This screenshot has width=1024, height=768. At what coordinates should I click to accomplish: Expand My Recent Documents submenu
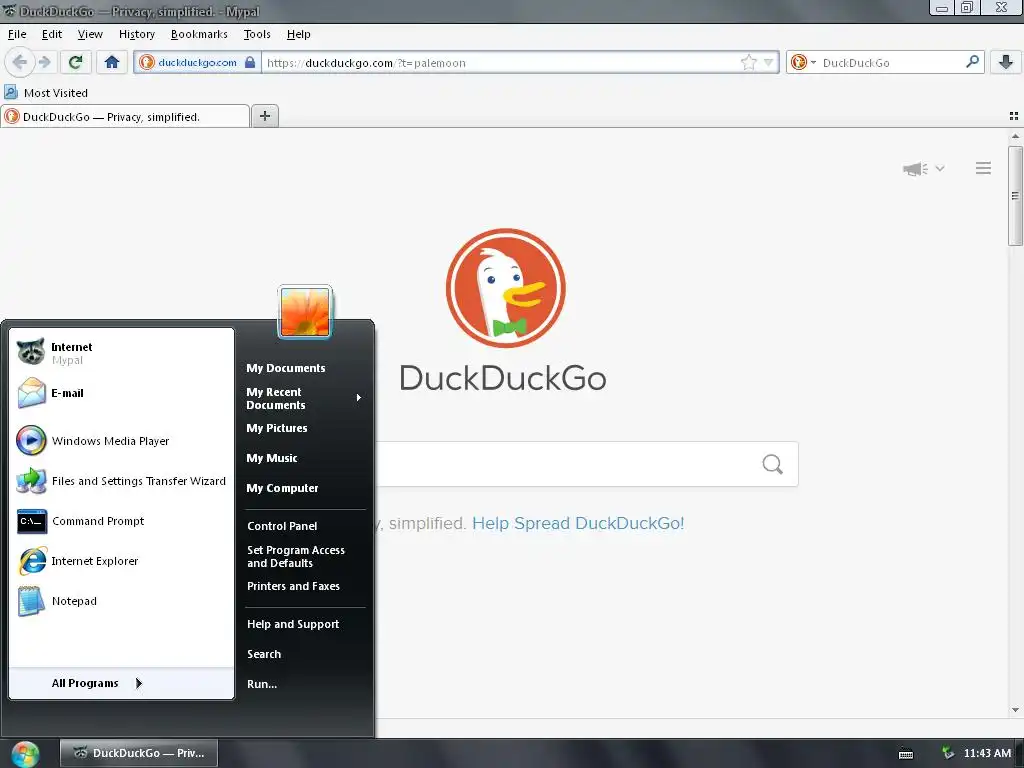pyautogui.click(x=304, y=398)
